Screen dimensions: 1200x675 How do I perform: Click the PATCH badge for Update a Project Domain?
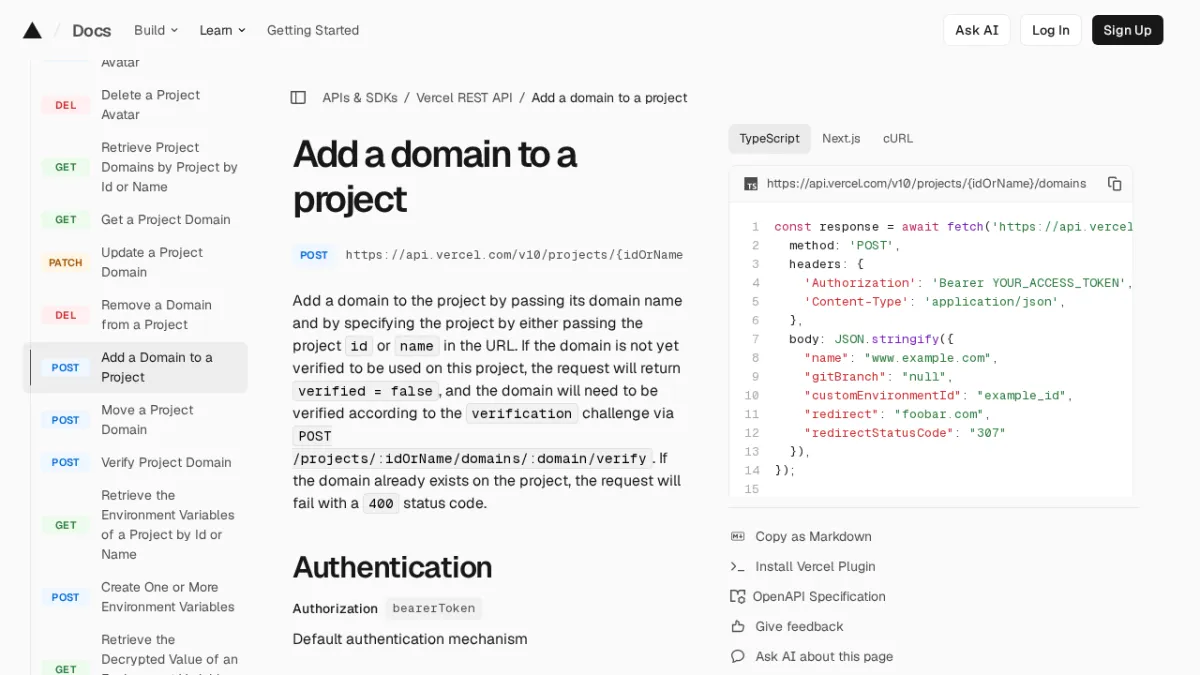pos(65,263)
